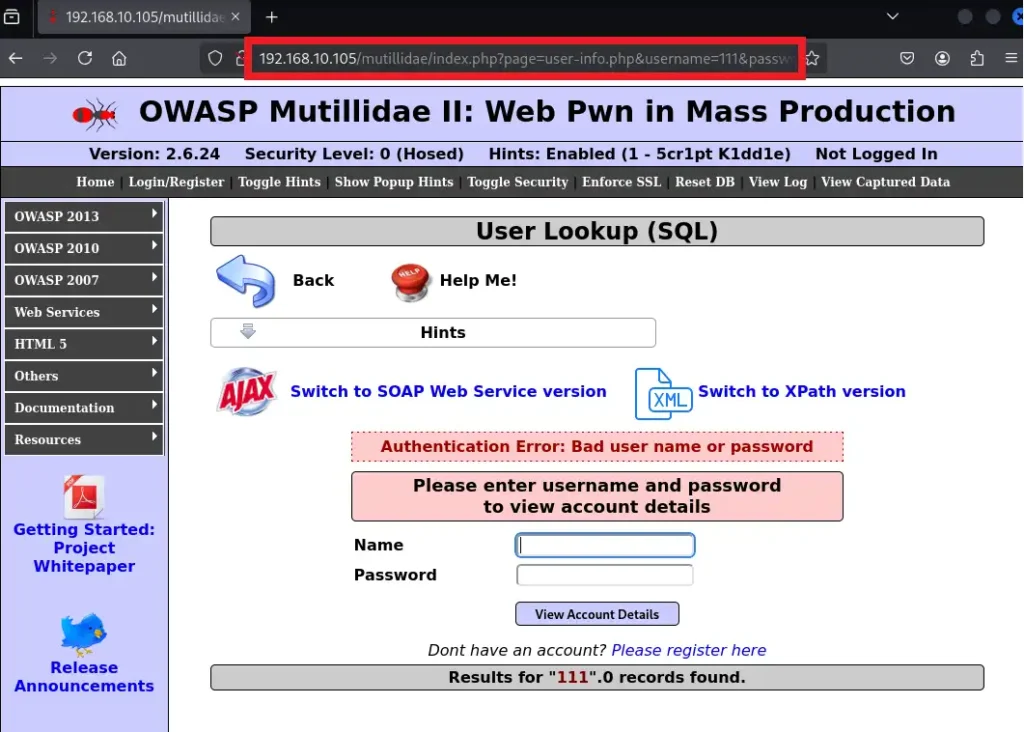1024x732 pixels.
Task: Open the recent browsing icon at top left
Action: click(x=12, y=16)
